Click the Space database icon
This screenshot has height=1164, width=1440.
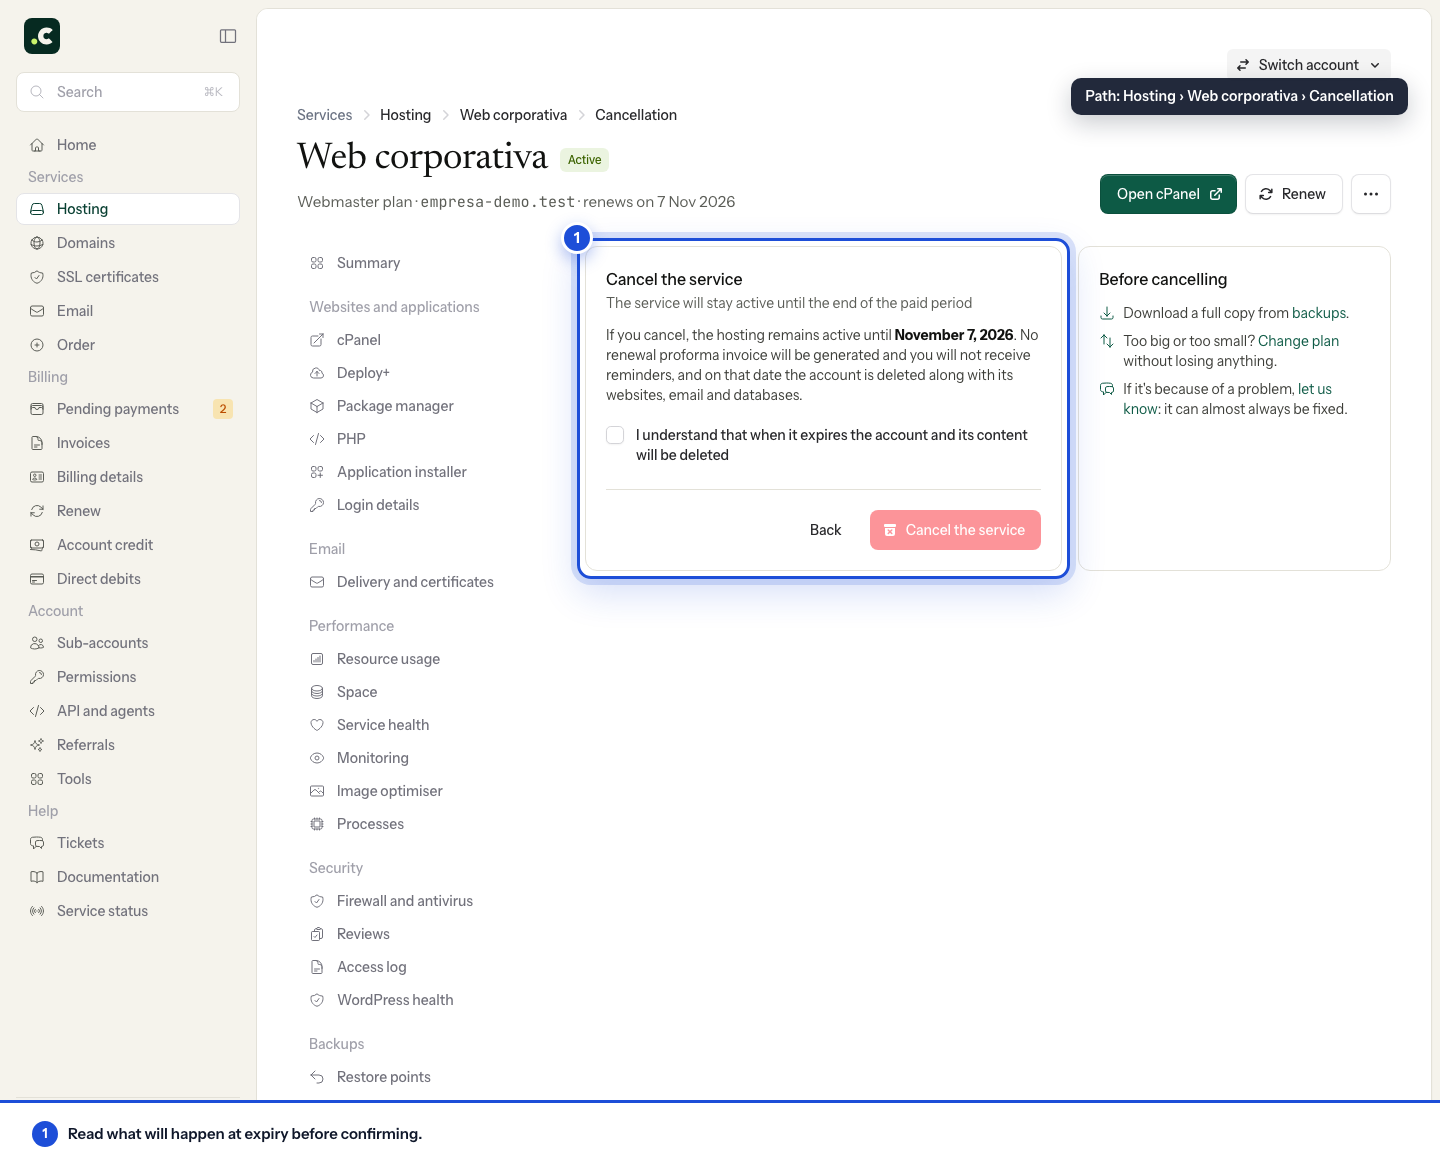(317, 692)
